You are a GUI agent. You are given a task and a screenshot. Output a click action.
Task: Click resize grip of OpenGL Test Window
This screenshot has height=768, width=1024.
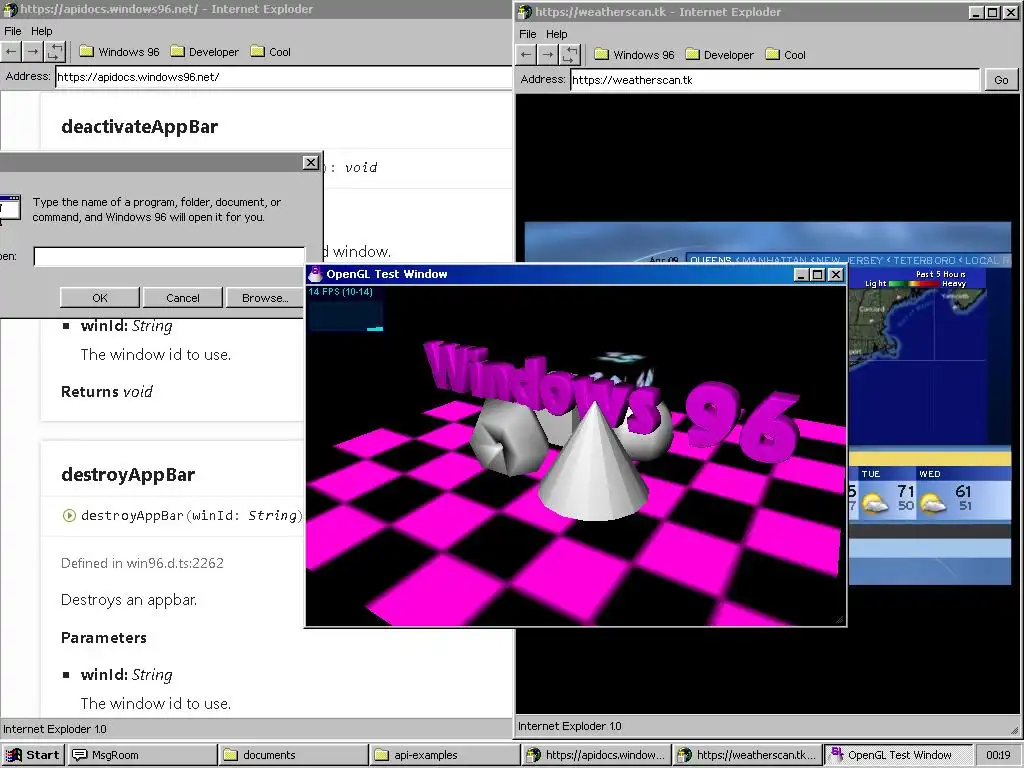[x=840, y=620]
